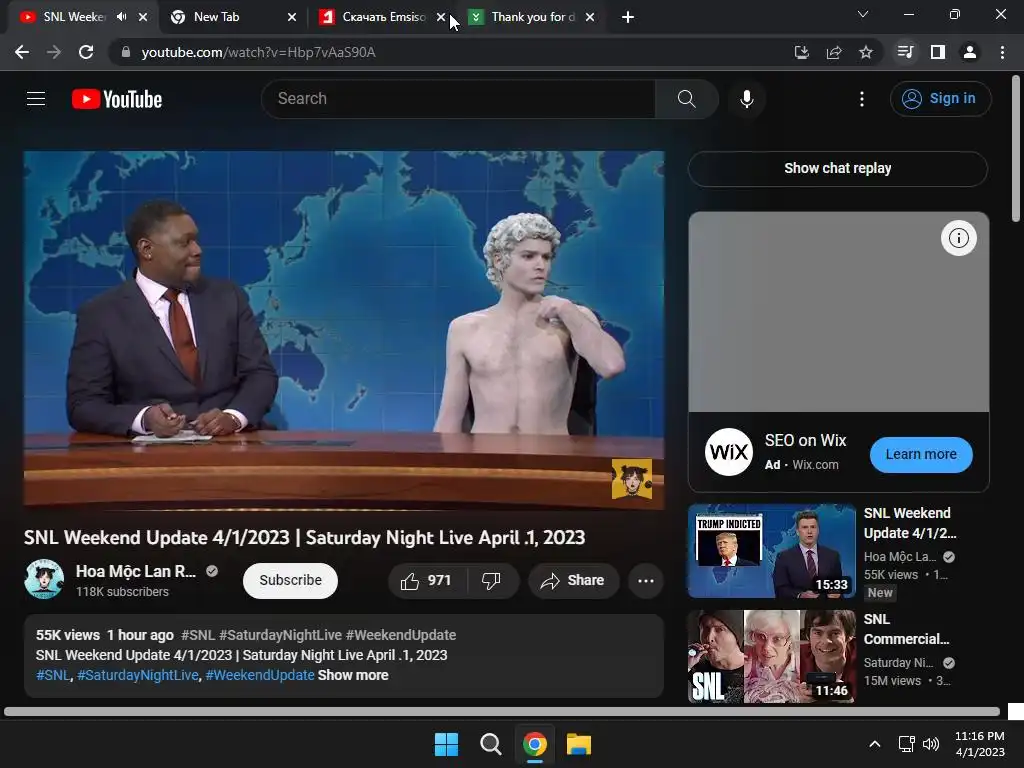Open YouTube settings three-dot menu
1024x768 pixels.
coord(862,99)
